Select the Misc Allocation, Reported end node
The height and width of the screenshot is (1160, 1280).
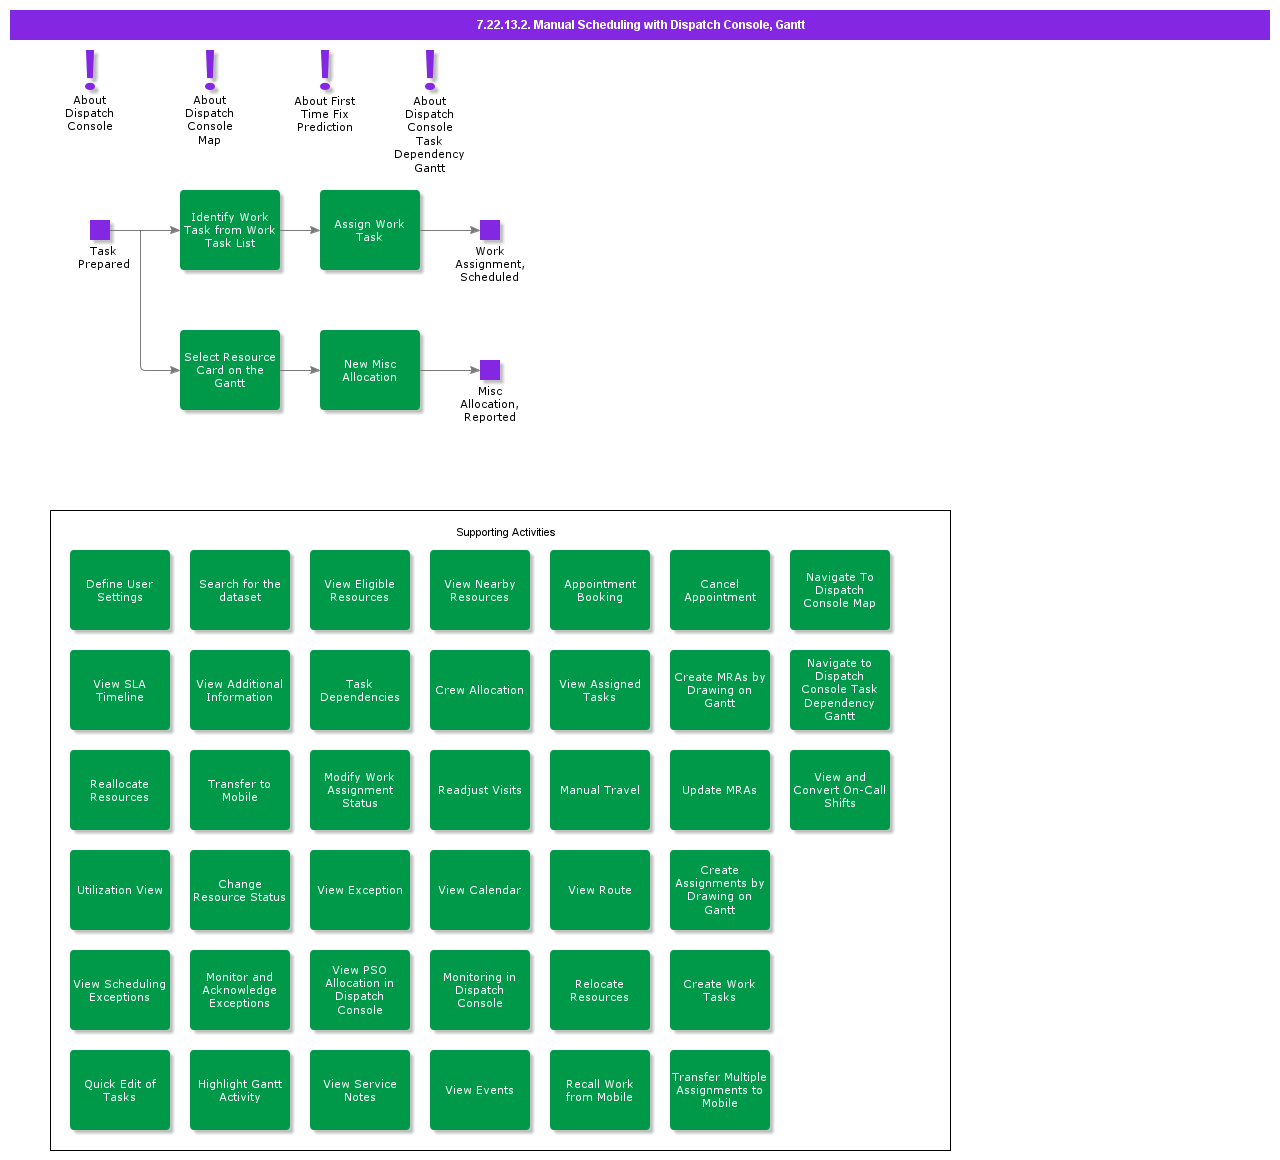point(490,370)
